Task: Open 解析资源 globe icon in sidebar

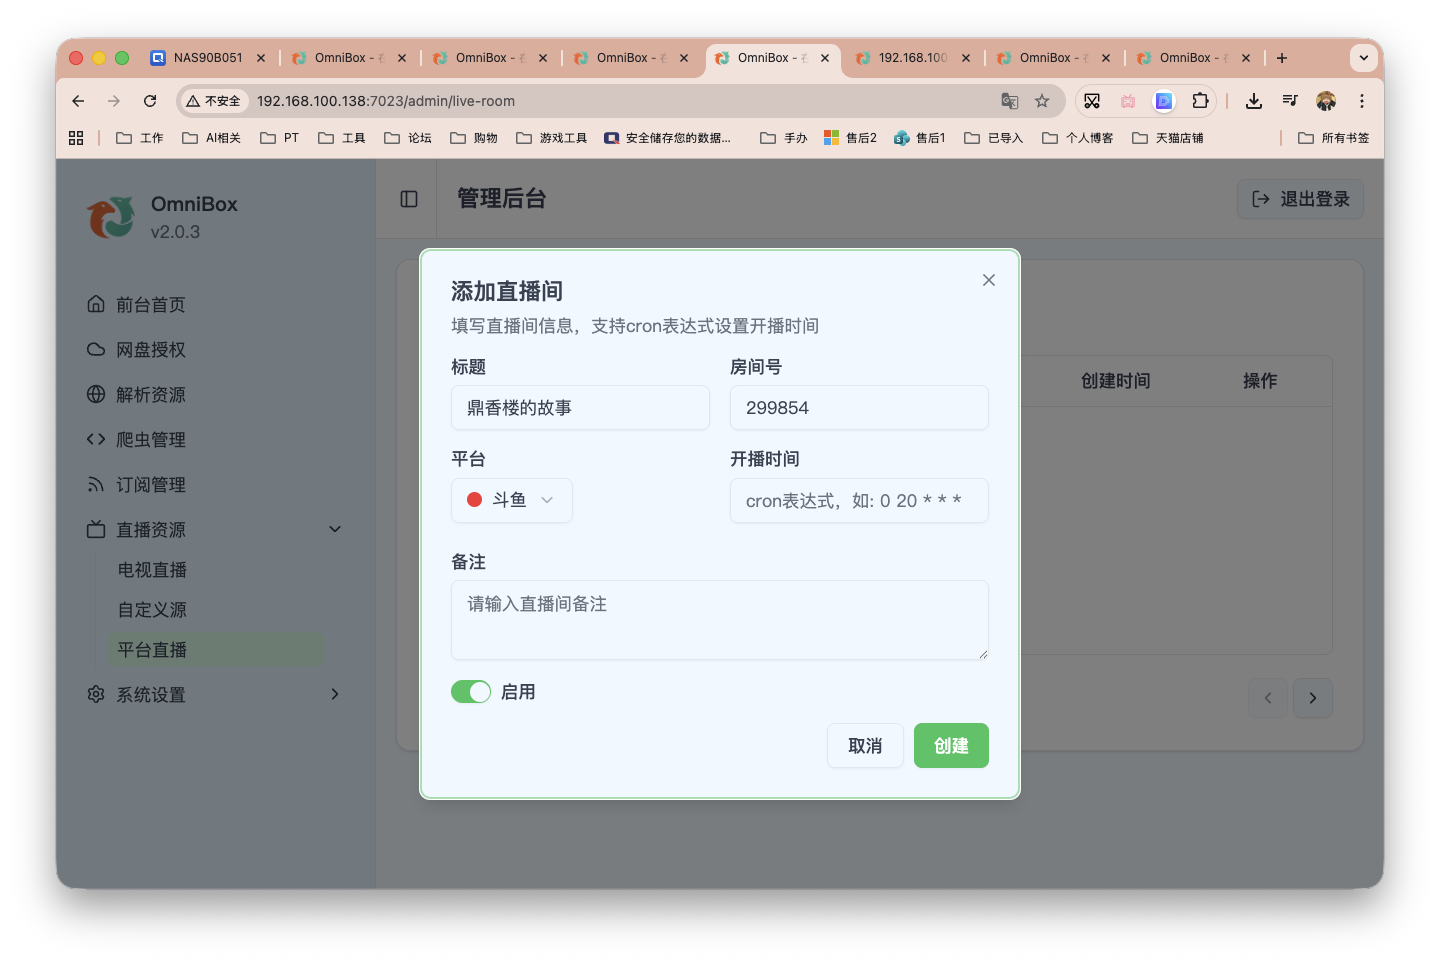Action: point(95,394)
